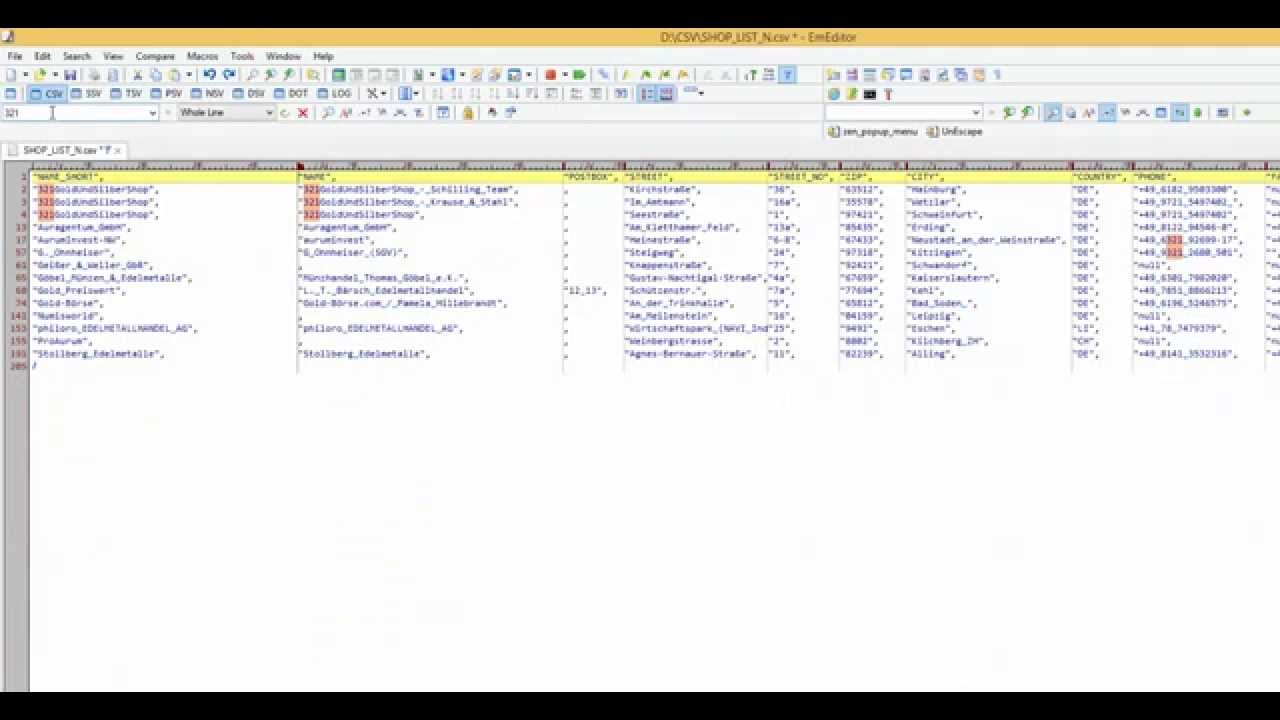Switch to LOG mode
The width and height of the screenshot is (1280, 720).
[x=335, y=93]
